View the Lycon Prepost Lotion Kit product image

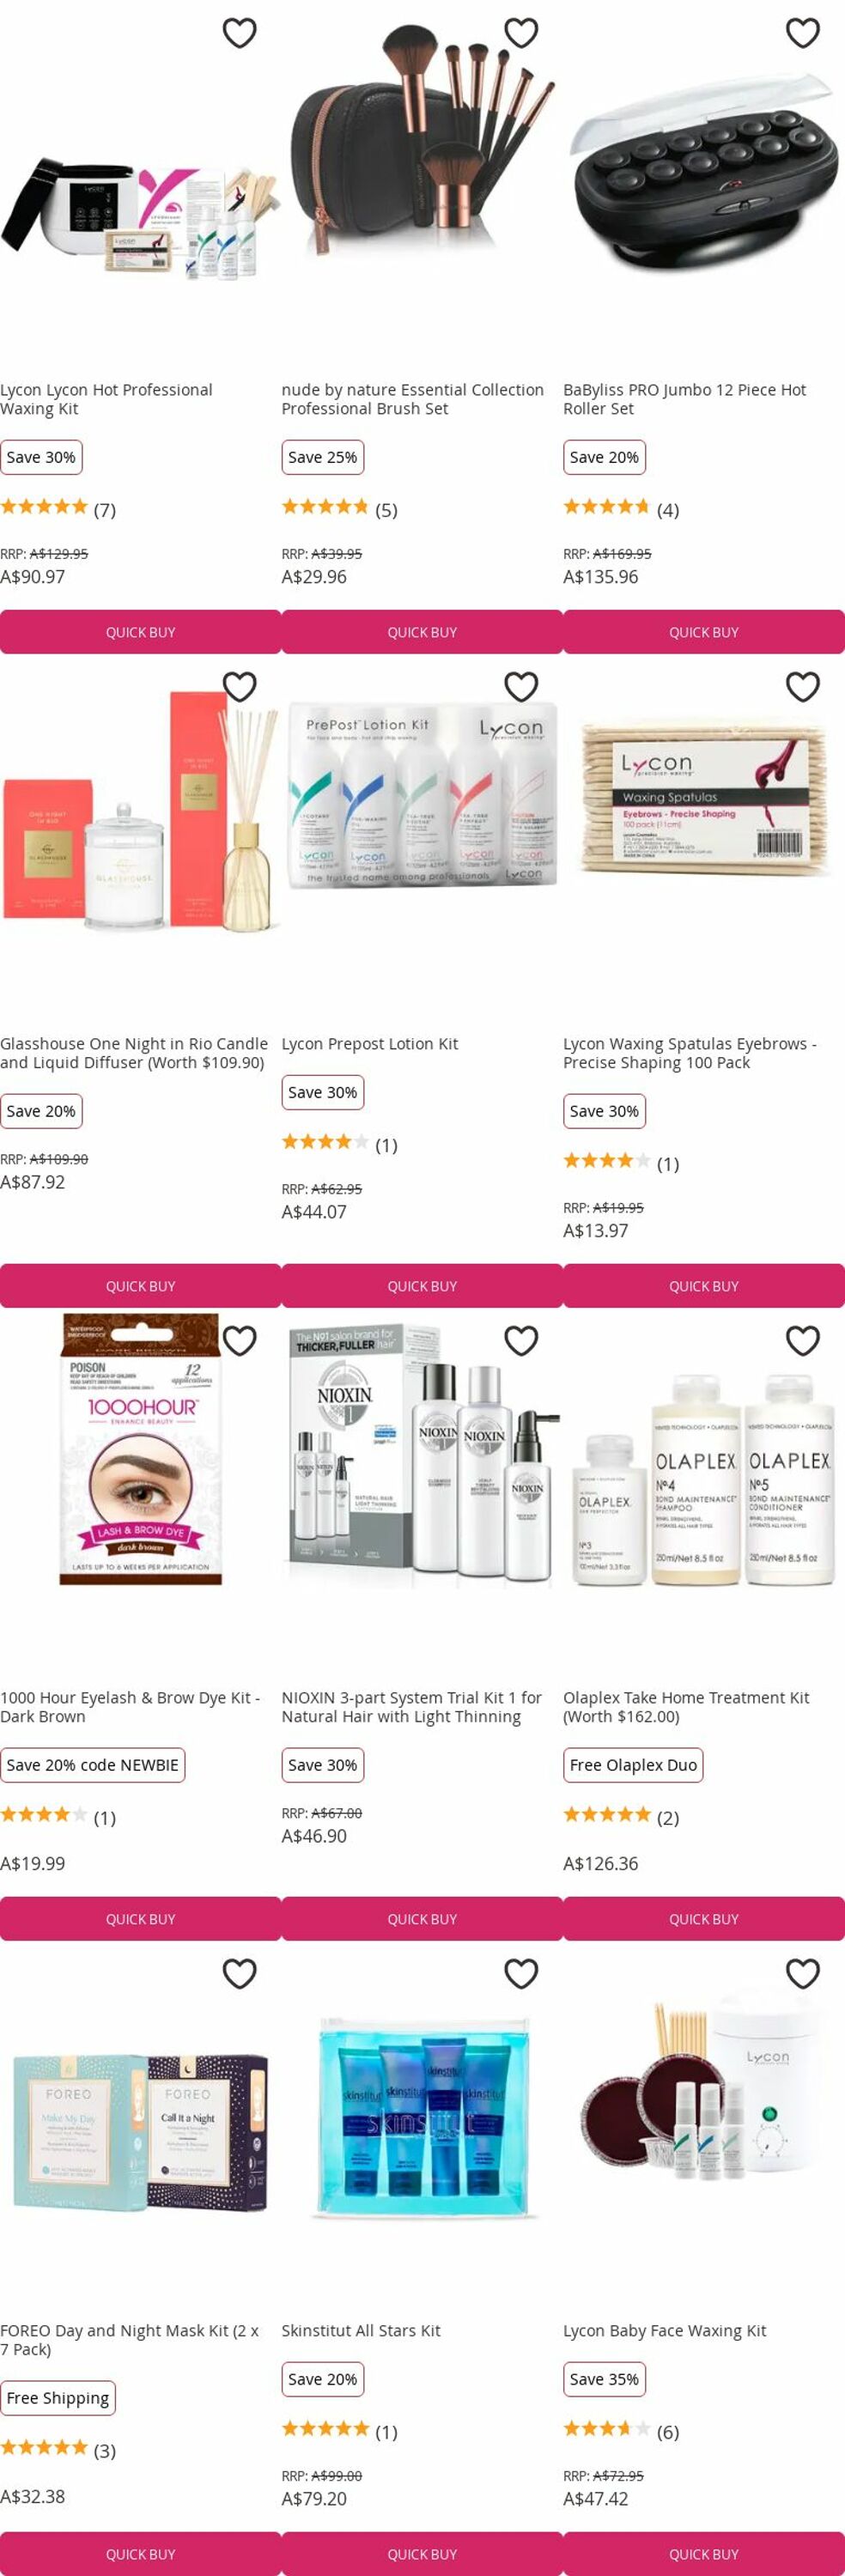point(422,795)
